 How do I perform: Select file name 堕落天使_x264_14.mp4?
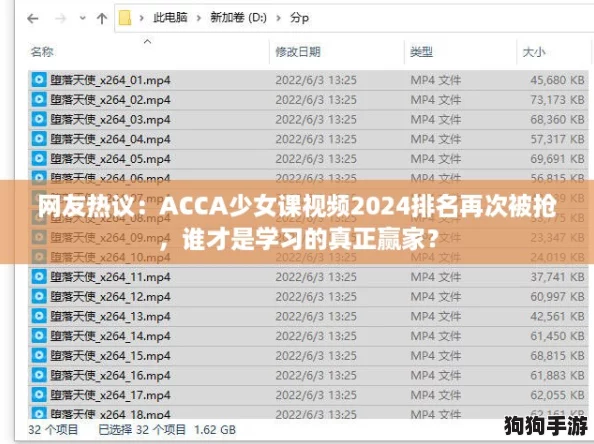(110, 336)
